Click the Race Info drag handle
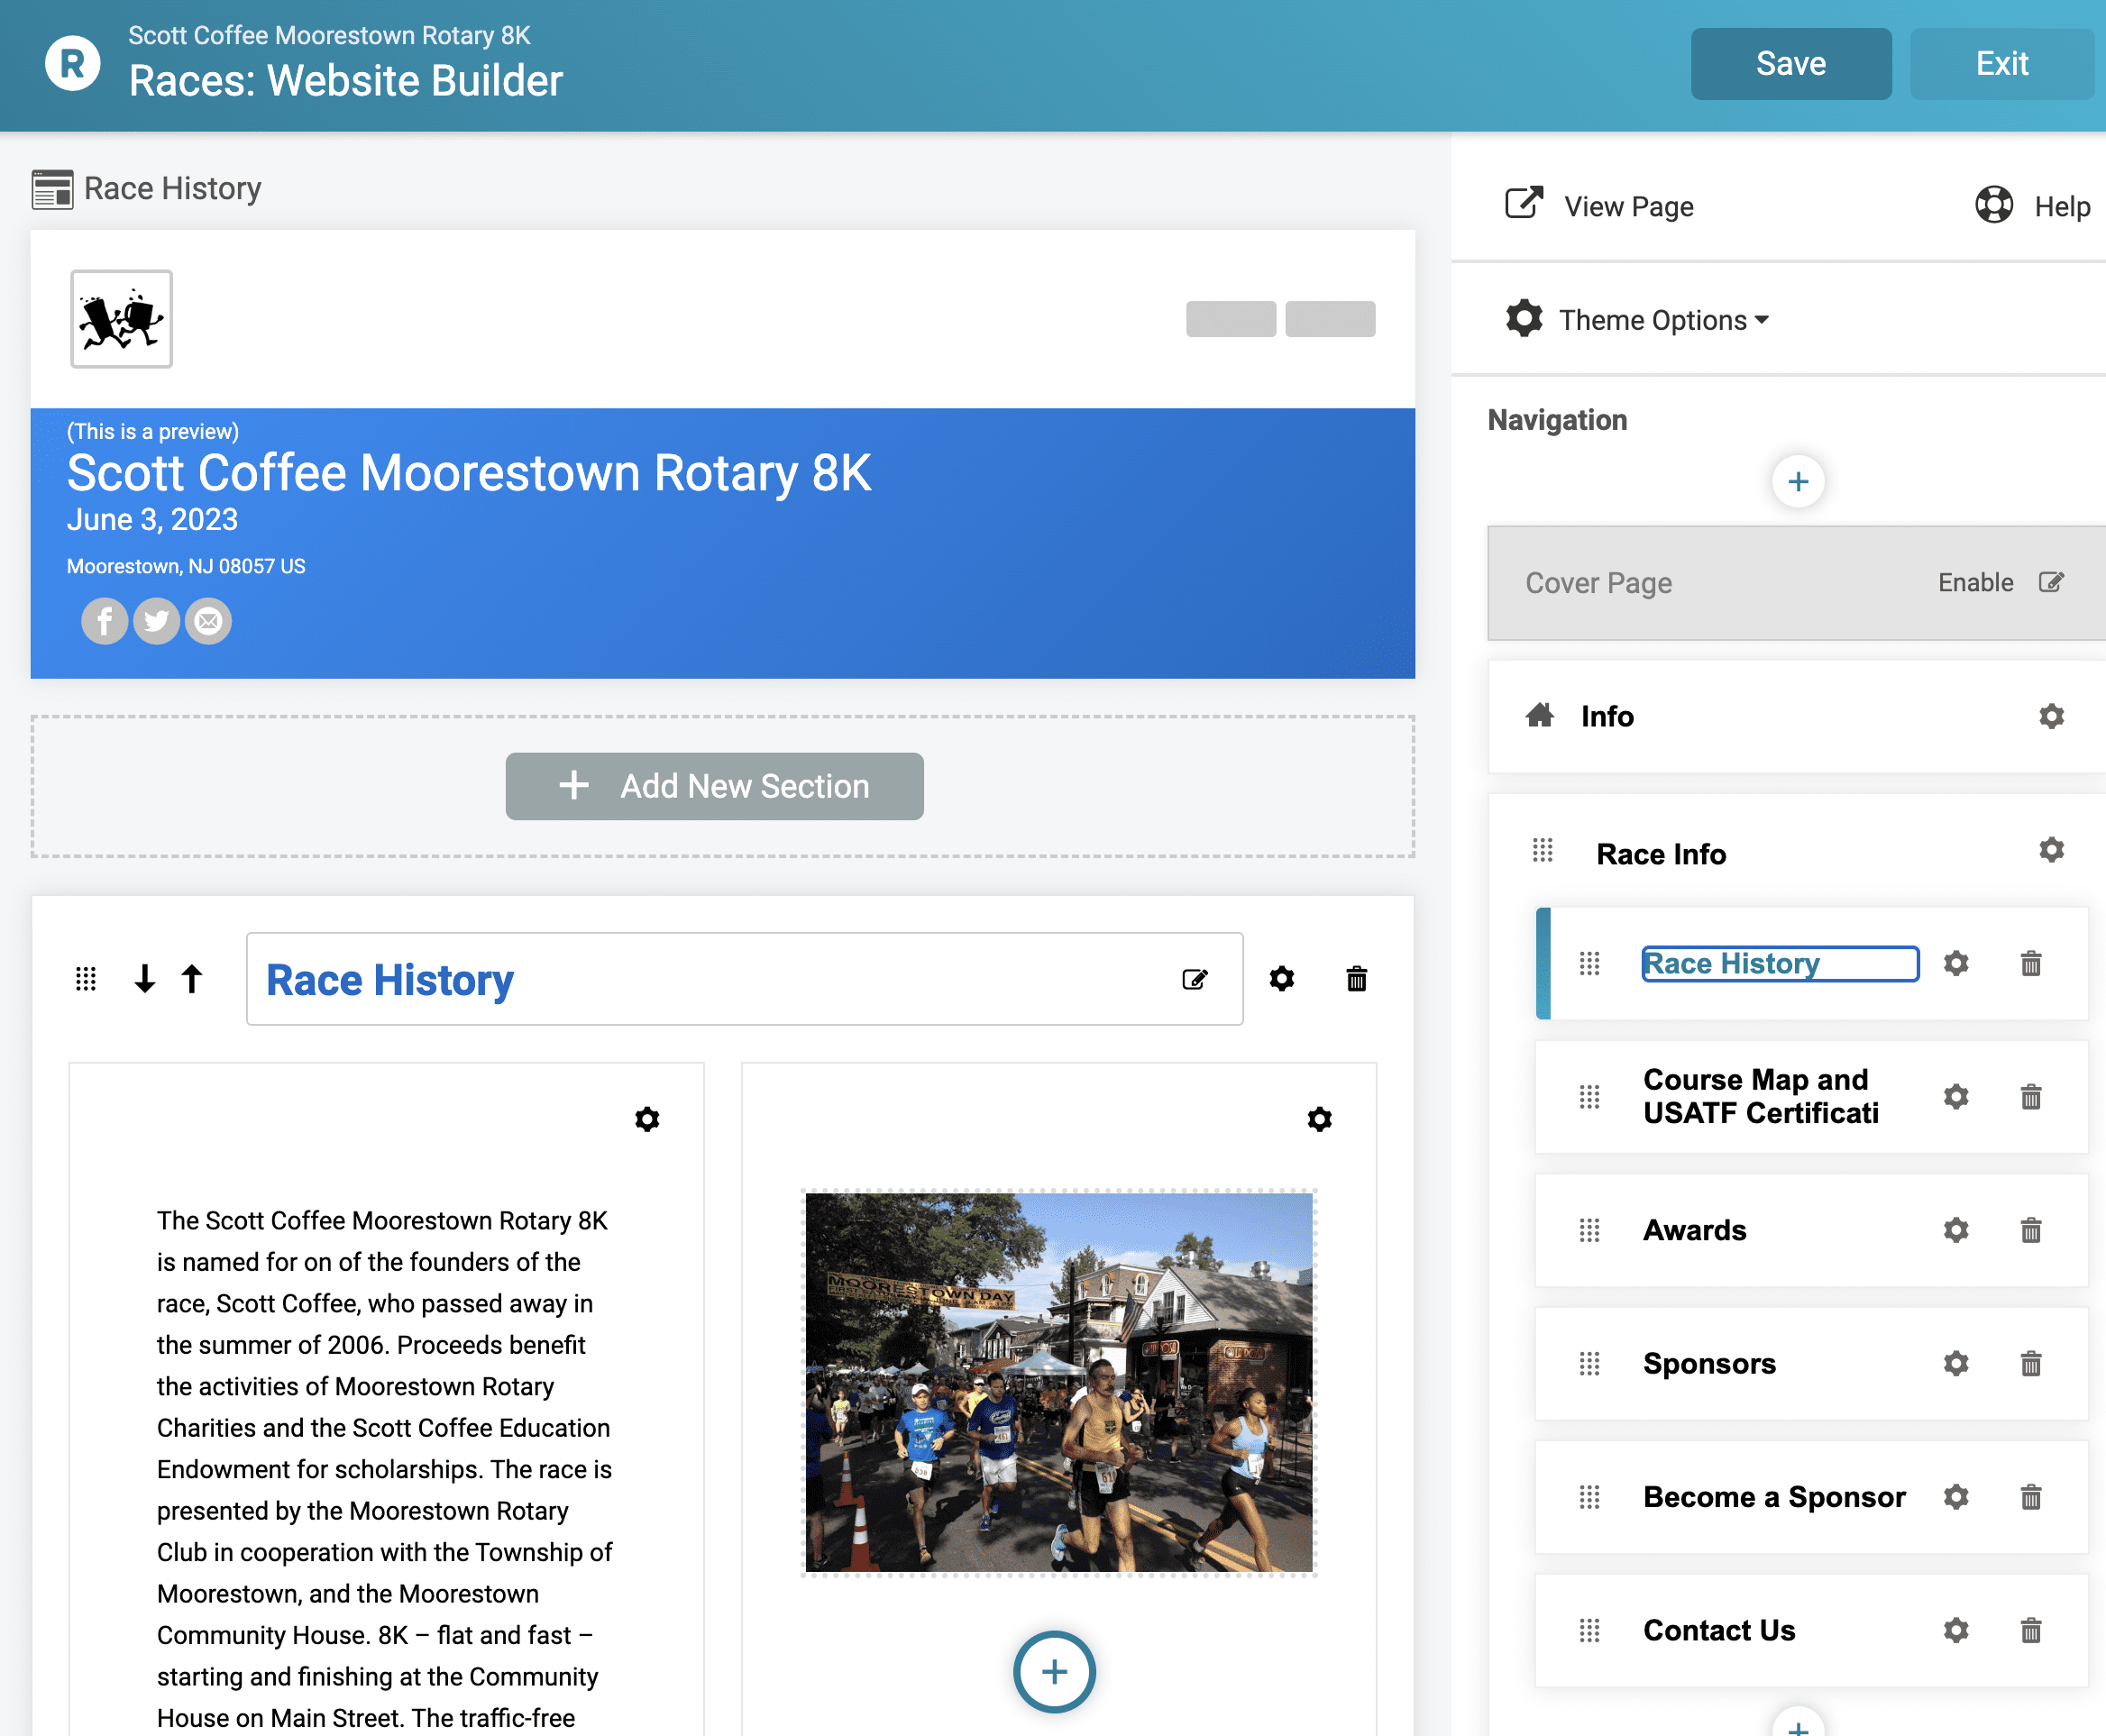 pyautogui.click(x=1543, y=850)
